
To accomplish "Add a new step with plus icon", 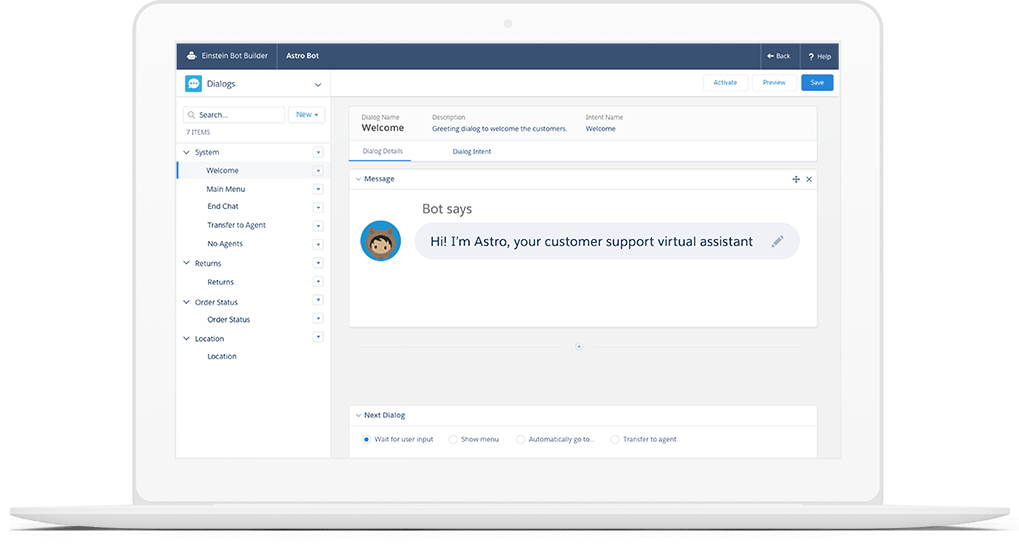I will (579, 347).
